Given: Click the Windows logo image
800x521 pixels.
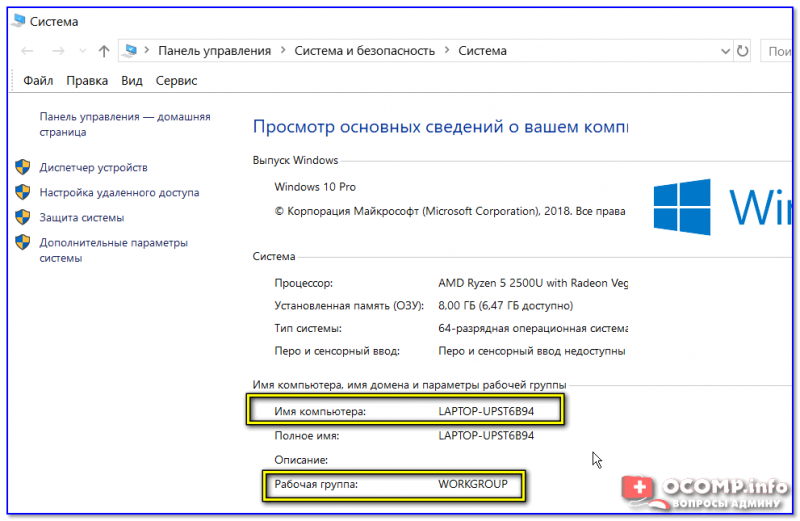Looking at the screenshot, I should 682,207.
